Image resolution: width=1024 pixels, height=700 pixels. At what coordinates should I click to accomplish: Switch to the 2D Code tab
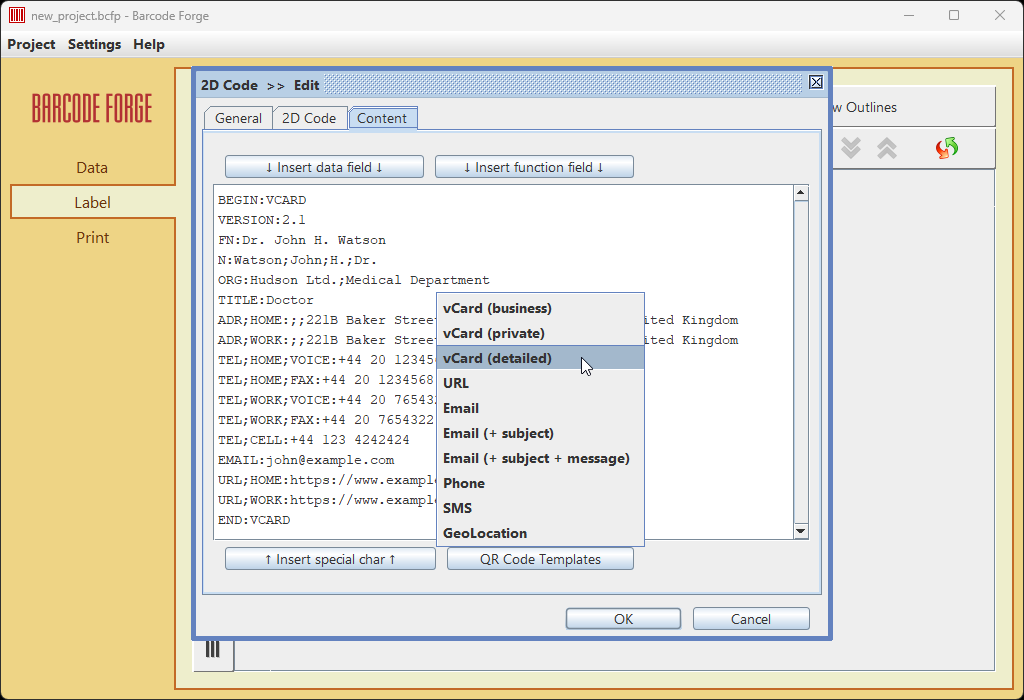309,118
